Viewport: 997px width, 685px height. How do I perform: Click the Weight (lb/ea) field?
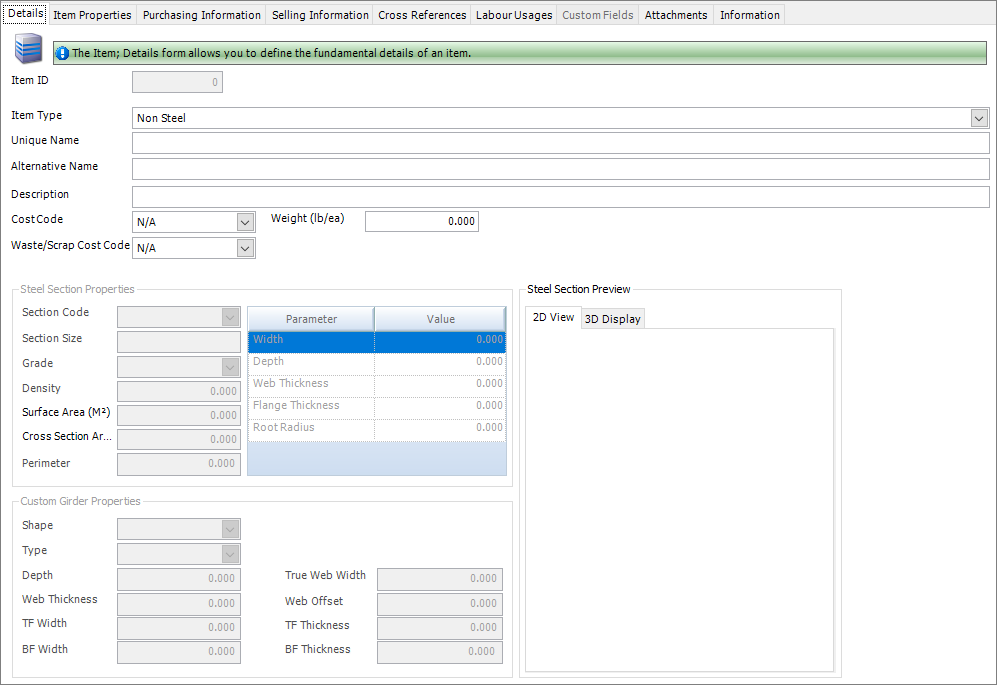coord(421,222)
